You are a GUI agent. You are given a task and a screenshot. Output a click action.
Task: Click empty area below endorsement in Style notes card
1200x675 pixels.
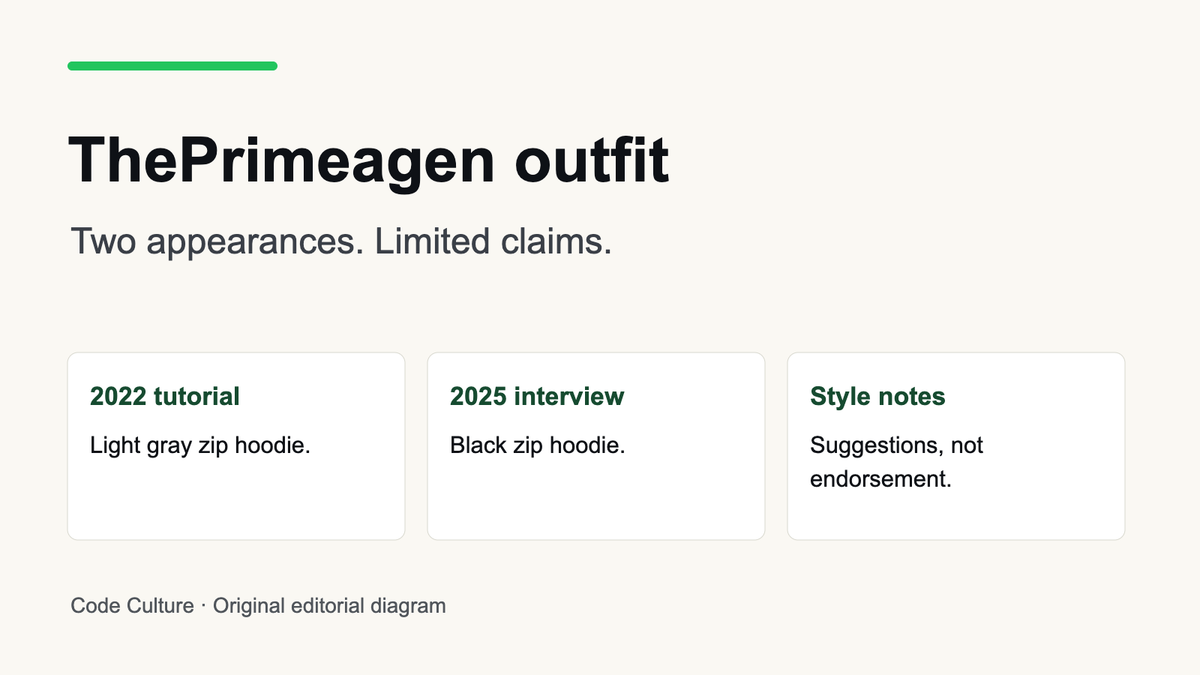point(956,516)
